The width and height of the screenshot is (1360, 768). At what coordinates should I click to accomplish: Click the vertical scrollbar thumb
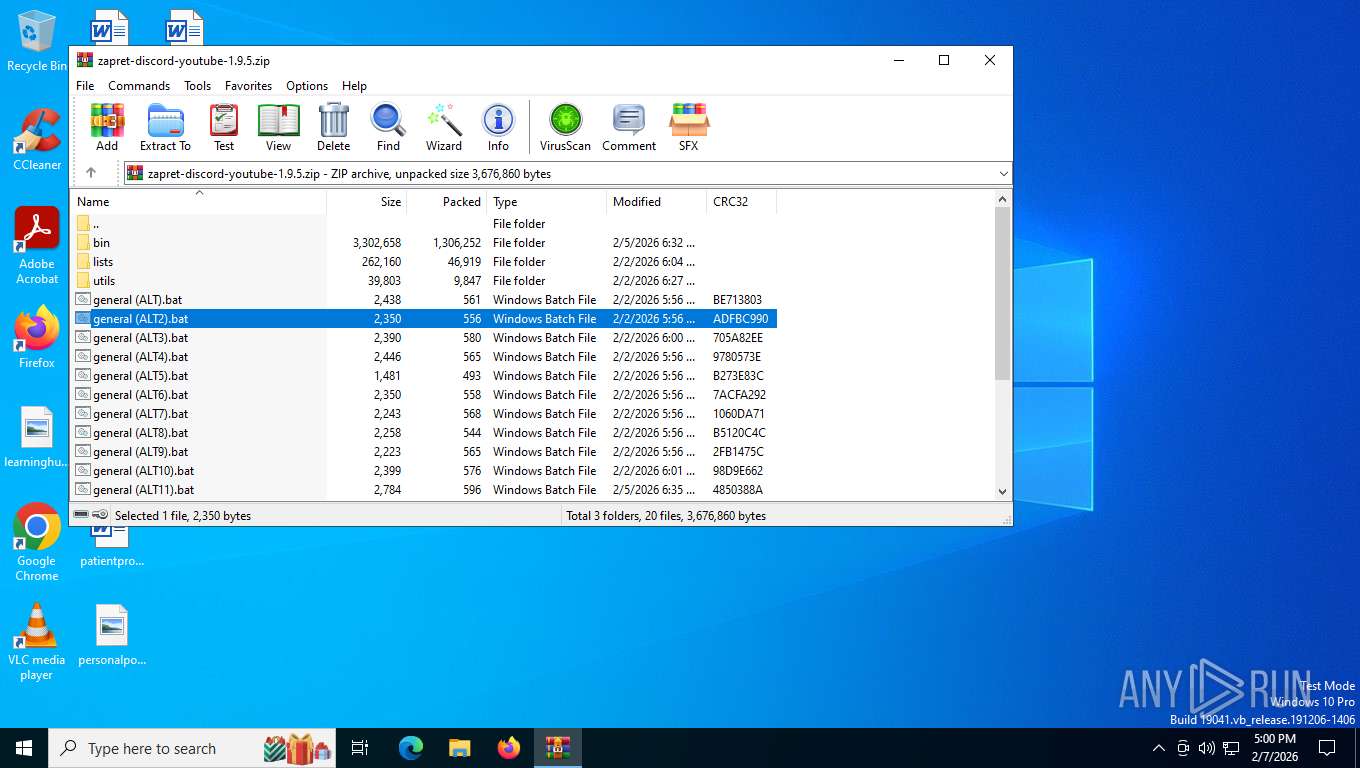pos(1003,293)
